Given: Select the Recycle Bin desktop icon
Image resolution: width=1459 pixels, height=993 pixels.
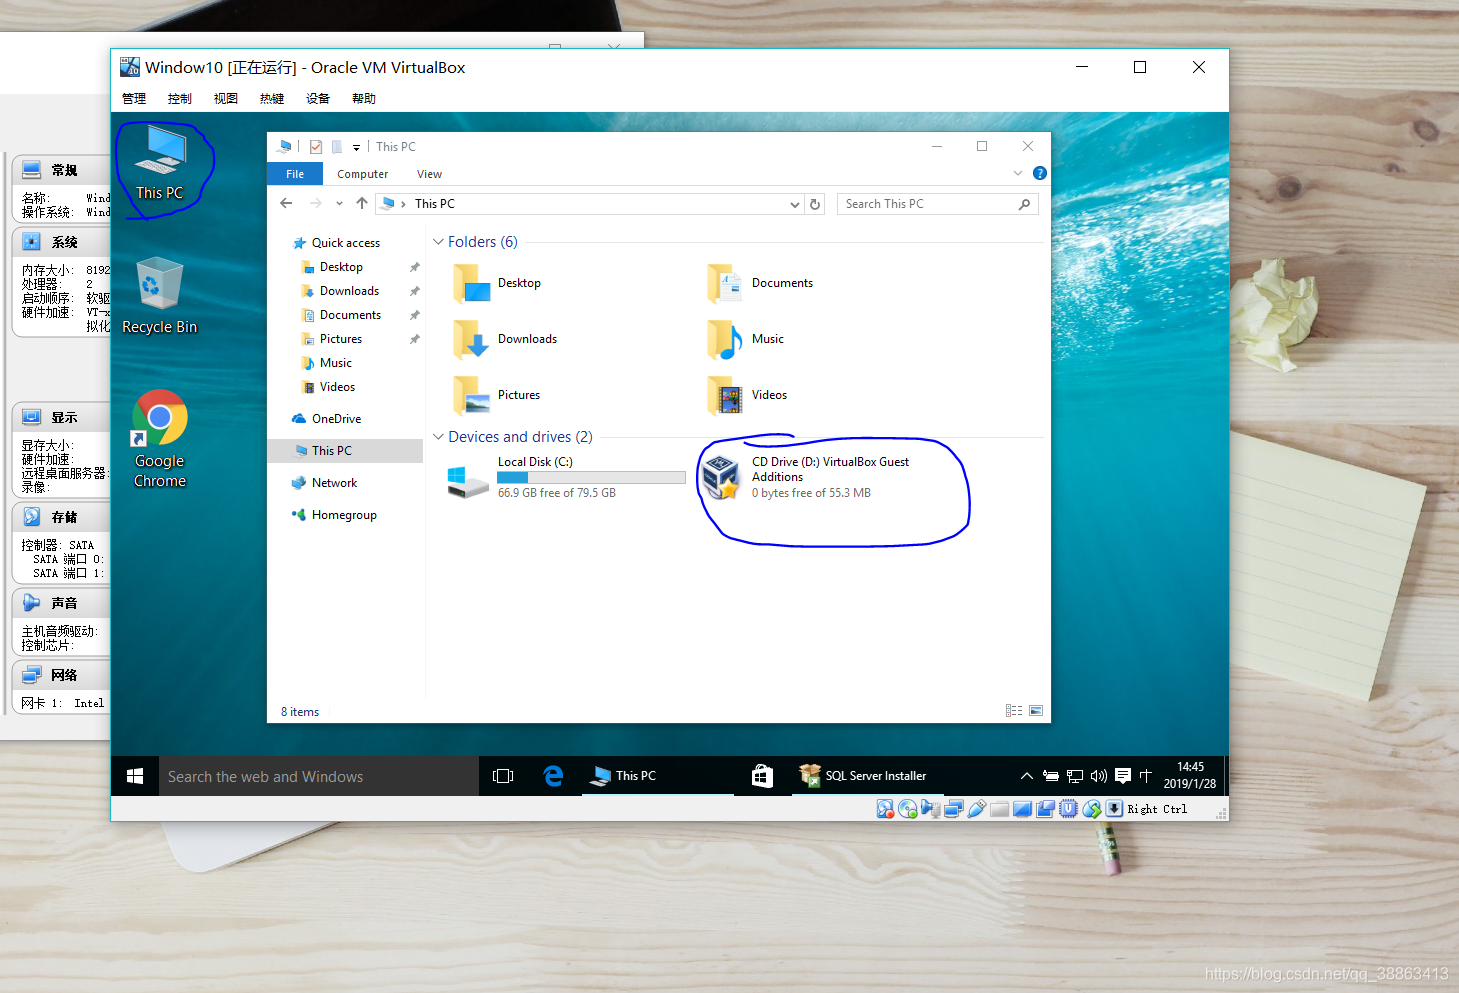Looking at the screenshot, I should click(160, 296).
